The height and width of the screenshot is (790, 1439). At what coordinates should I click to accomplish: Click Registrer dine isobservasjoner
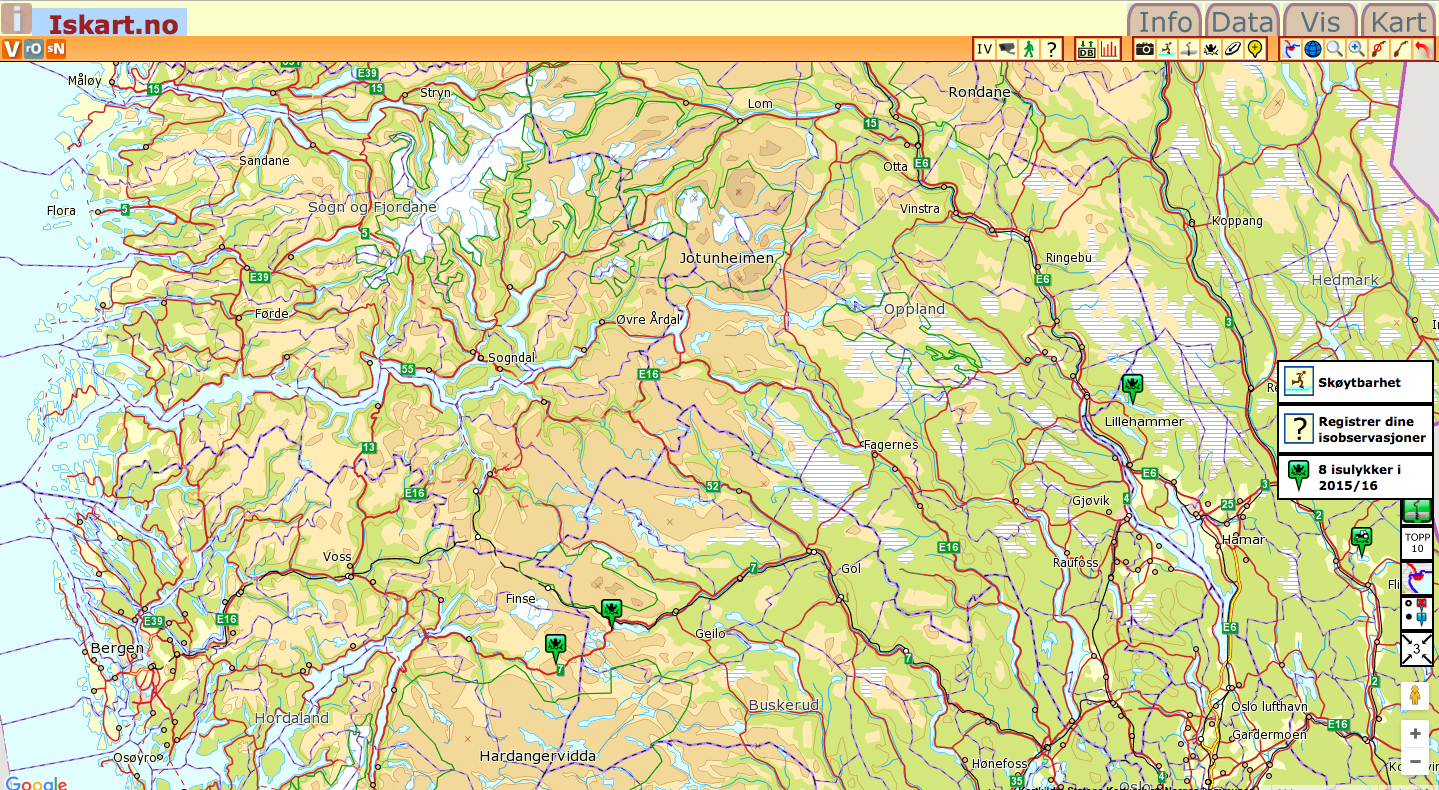click(x=1355, y=429)
